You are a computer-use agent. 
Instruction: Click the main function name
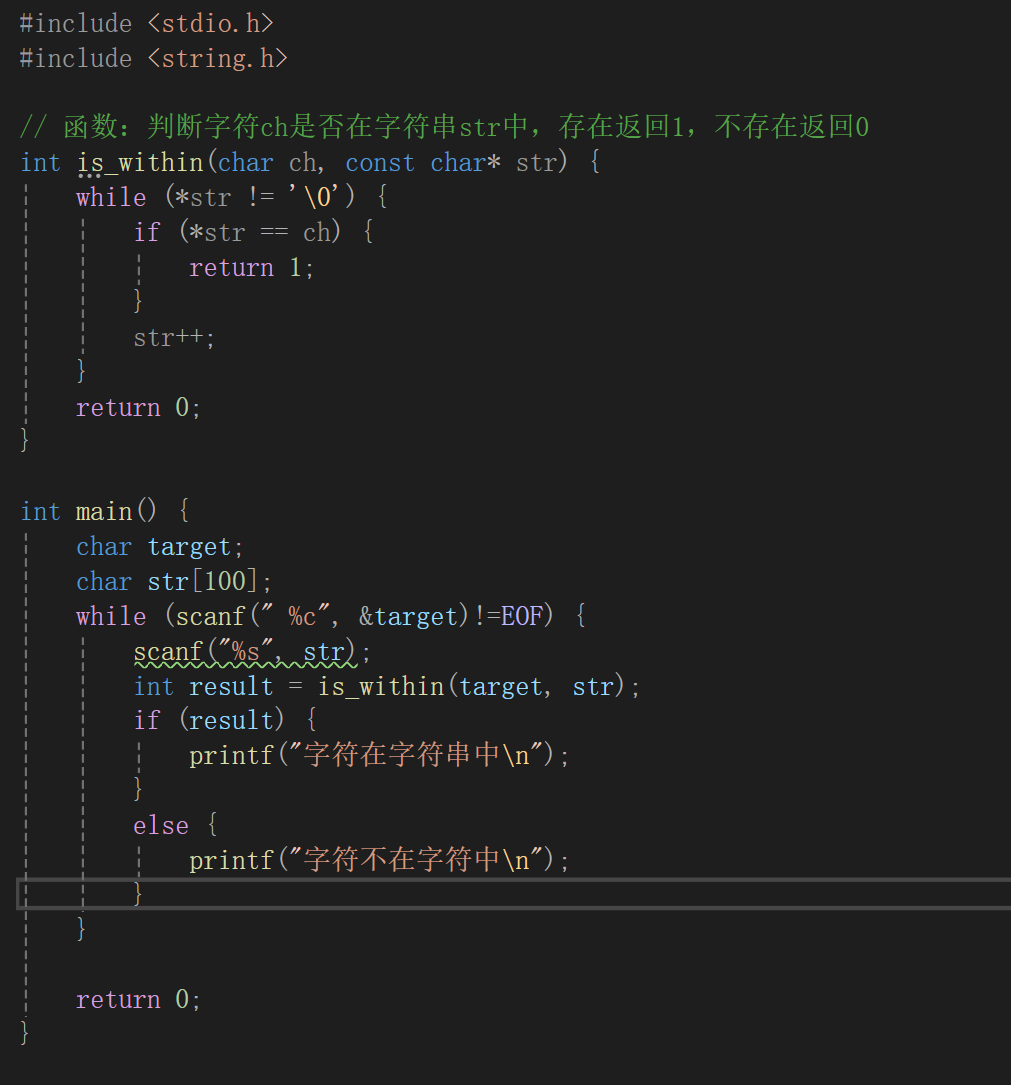pos(104,512)
